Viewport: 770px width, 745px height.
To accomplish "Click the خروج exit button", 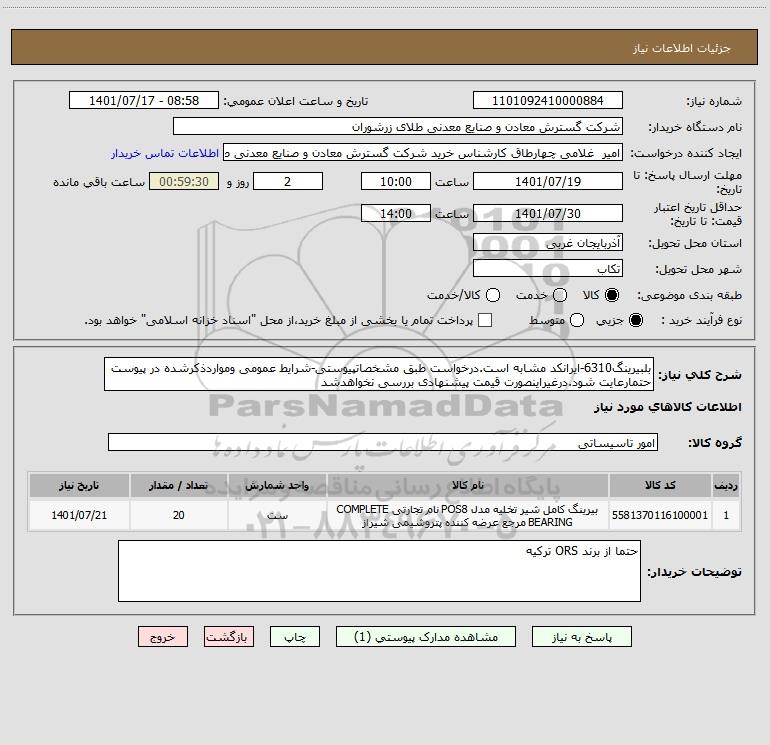I will pos(163,637).
